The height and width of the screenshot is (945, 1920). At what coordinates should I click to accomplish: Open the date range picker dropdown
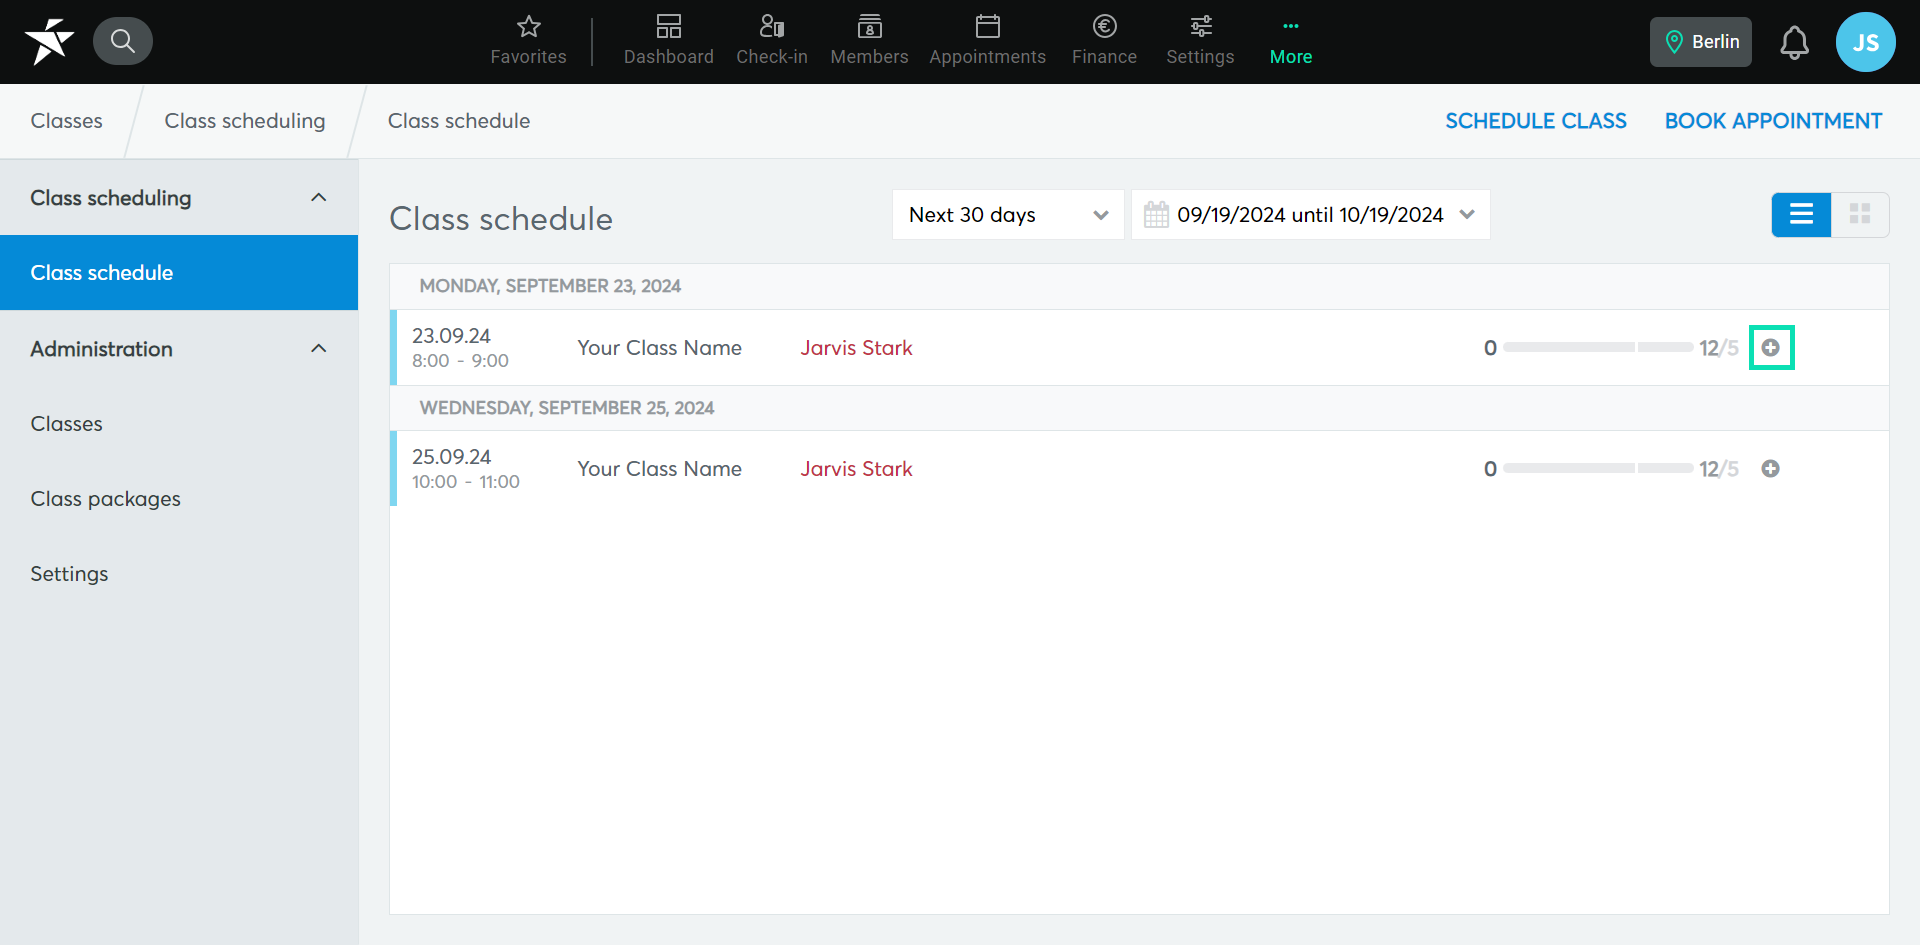tap(1310, 215)
